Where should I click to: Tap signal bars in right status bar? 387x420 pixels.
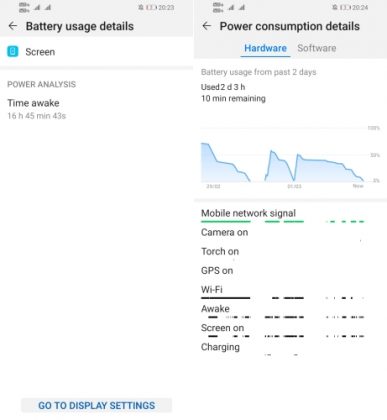236,7
